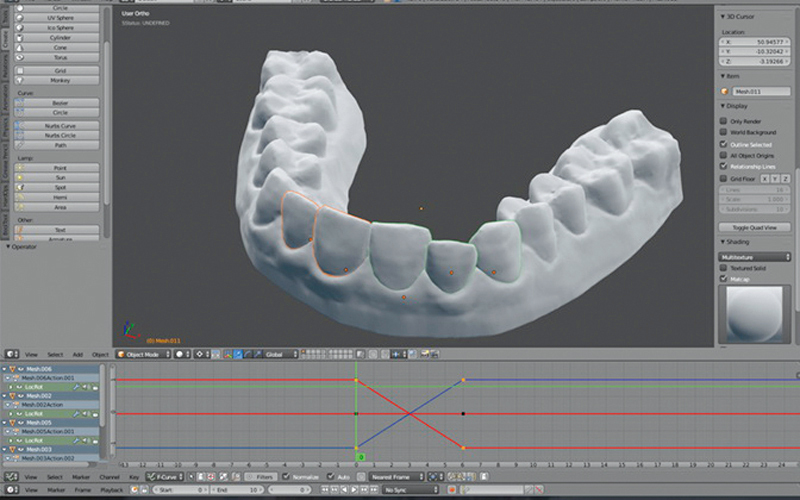Add a Nurbs Curve object
Viewport: 800px width, 500px height.
tap(60, 126)
